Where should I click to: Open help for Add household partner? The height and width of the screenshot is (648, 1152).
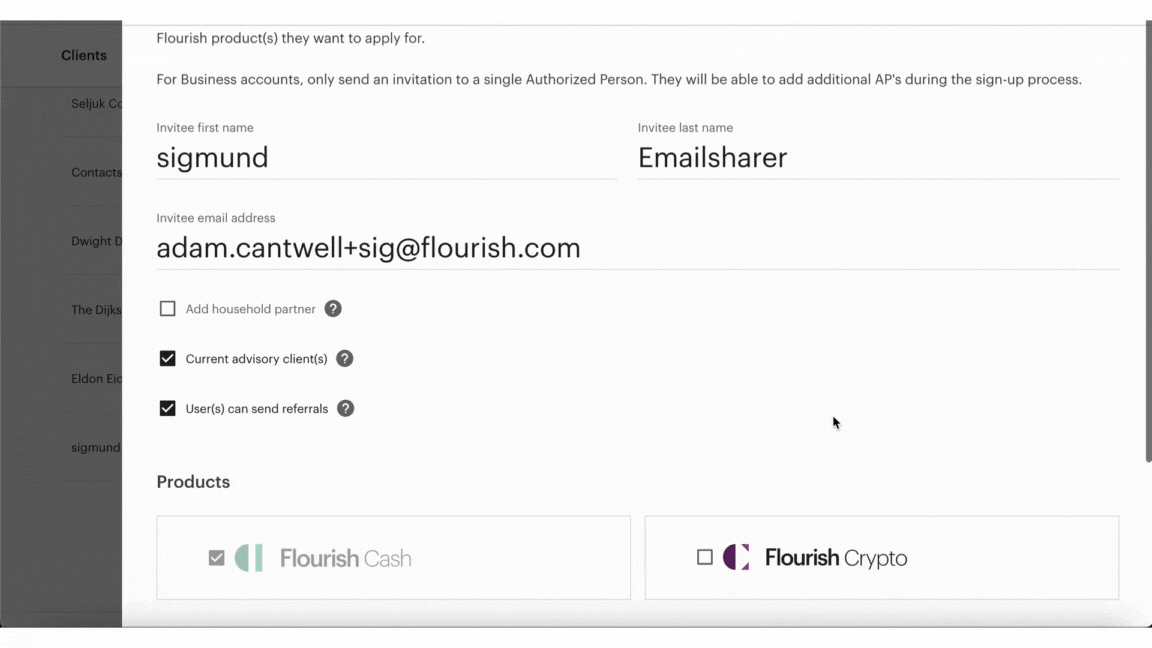tap(333, 309)
